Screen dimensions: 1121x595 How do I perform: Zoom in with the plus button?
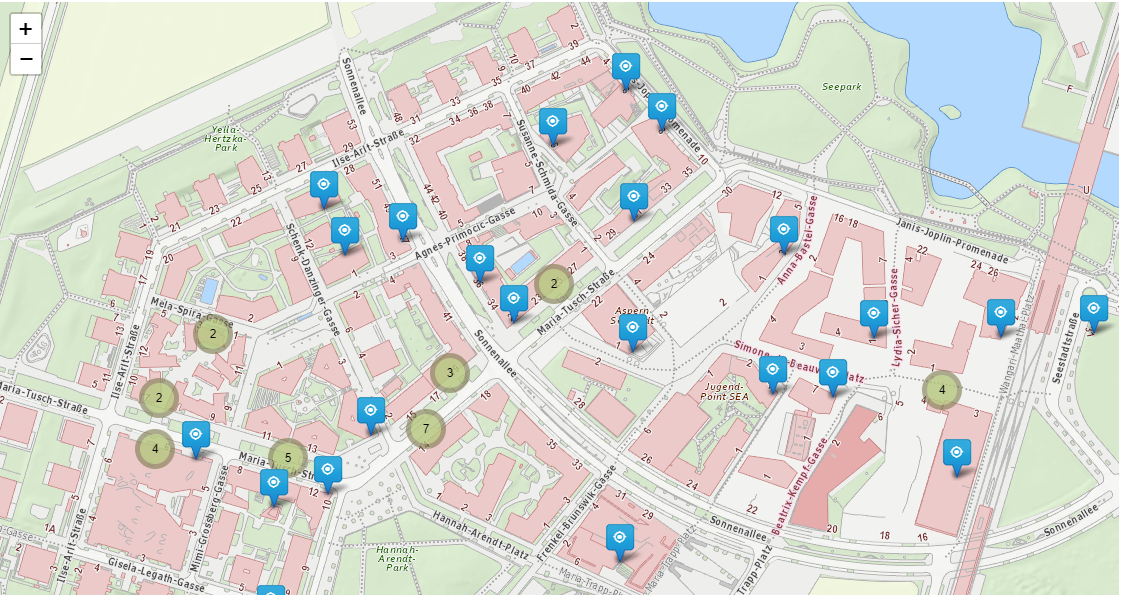coord(25,29)
